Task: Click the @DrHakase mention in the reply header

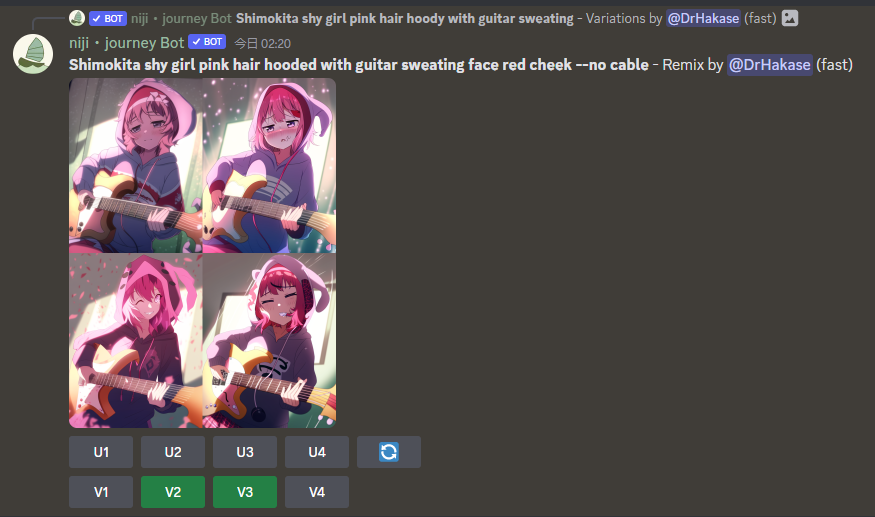Action: [x=703, y=18]
